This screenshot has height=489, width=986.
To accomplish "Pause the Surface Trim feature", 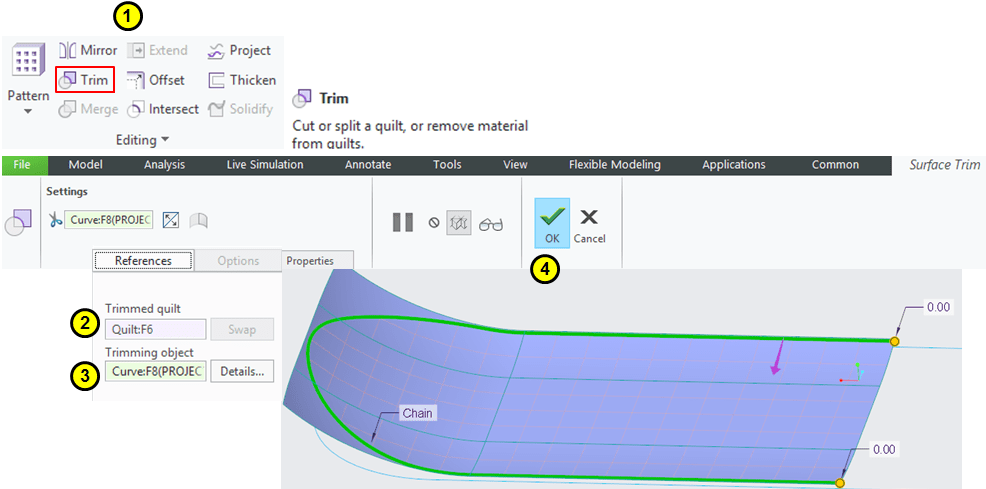I will (x=403, y=223).
